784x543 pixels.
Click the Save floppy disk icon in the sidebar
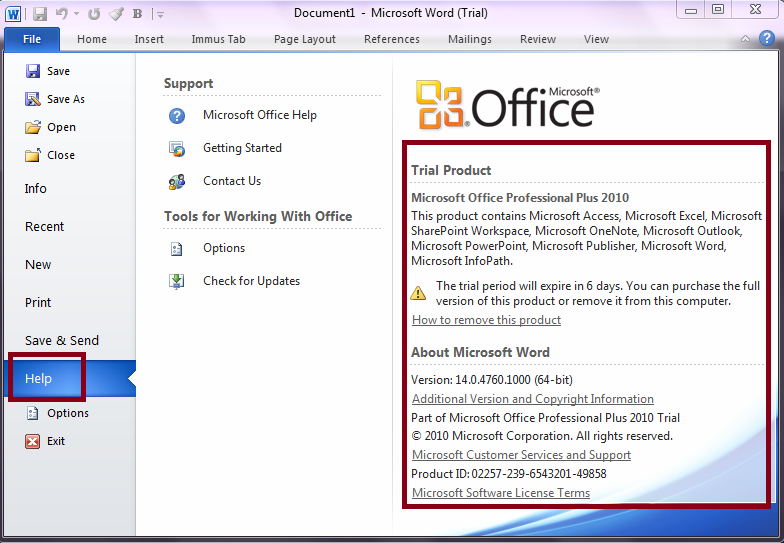tap(32, 71)
